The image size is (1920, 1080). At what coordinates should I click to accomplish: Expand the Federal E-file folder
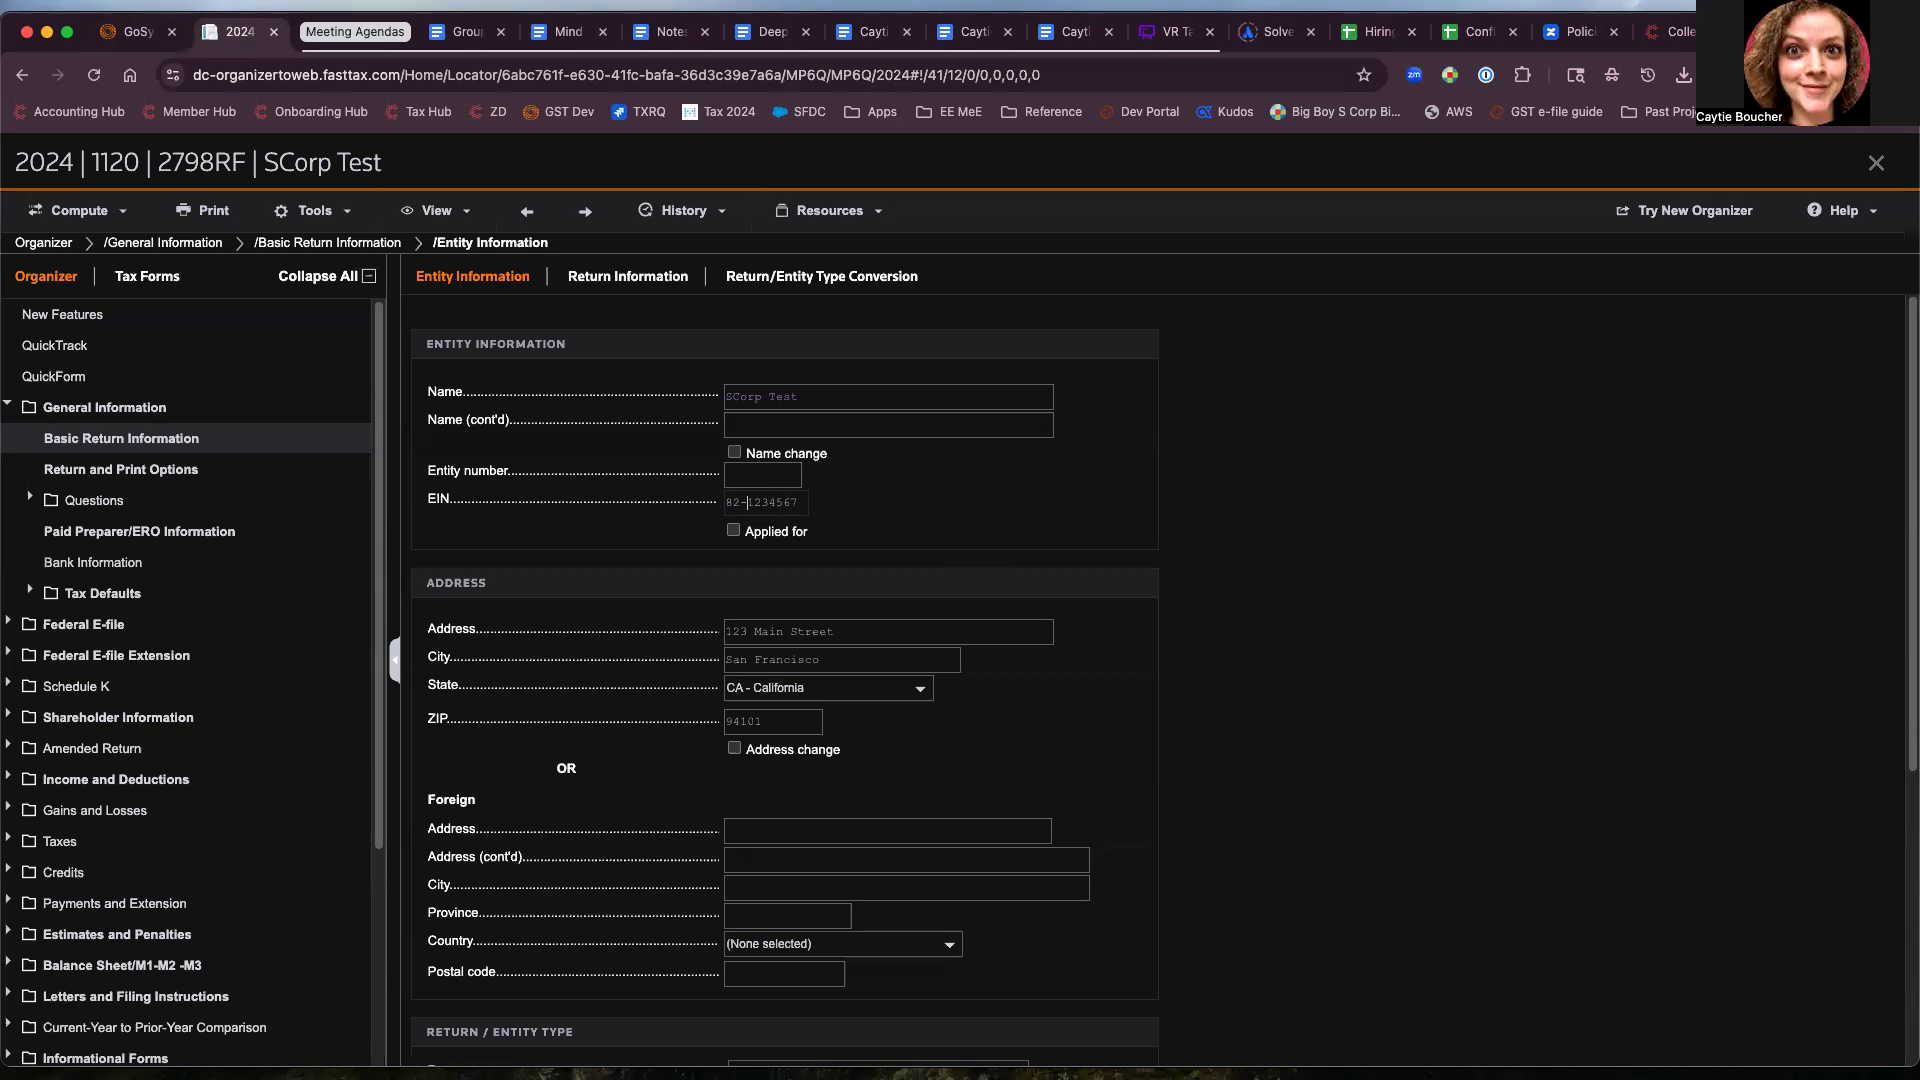click(x=9, y=622)
